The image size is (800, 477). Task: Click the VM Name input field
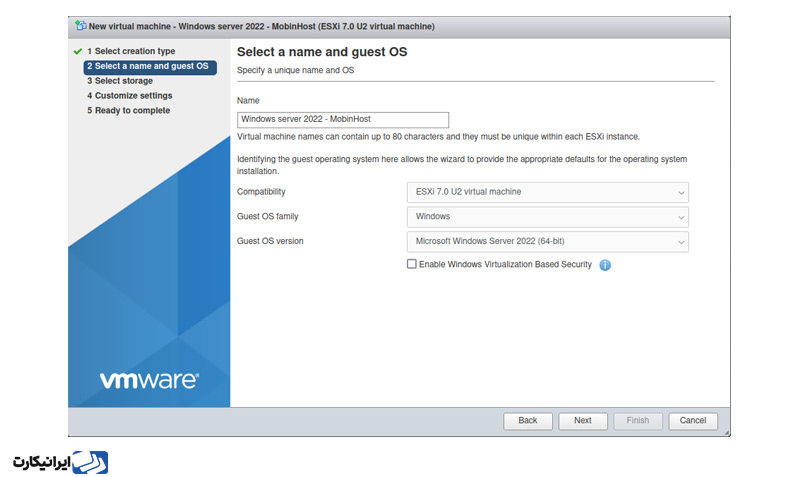tap(343, 120)
